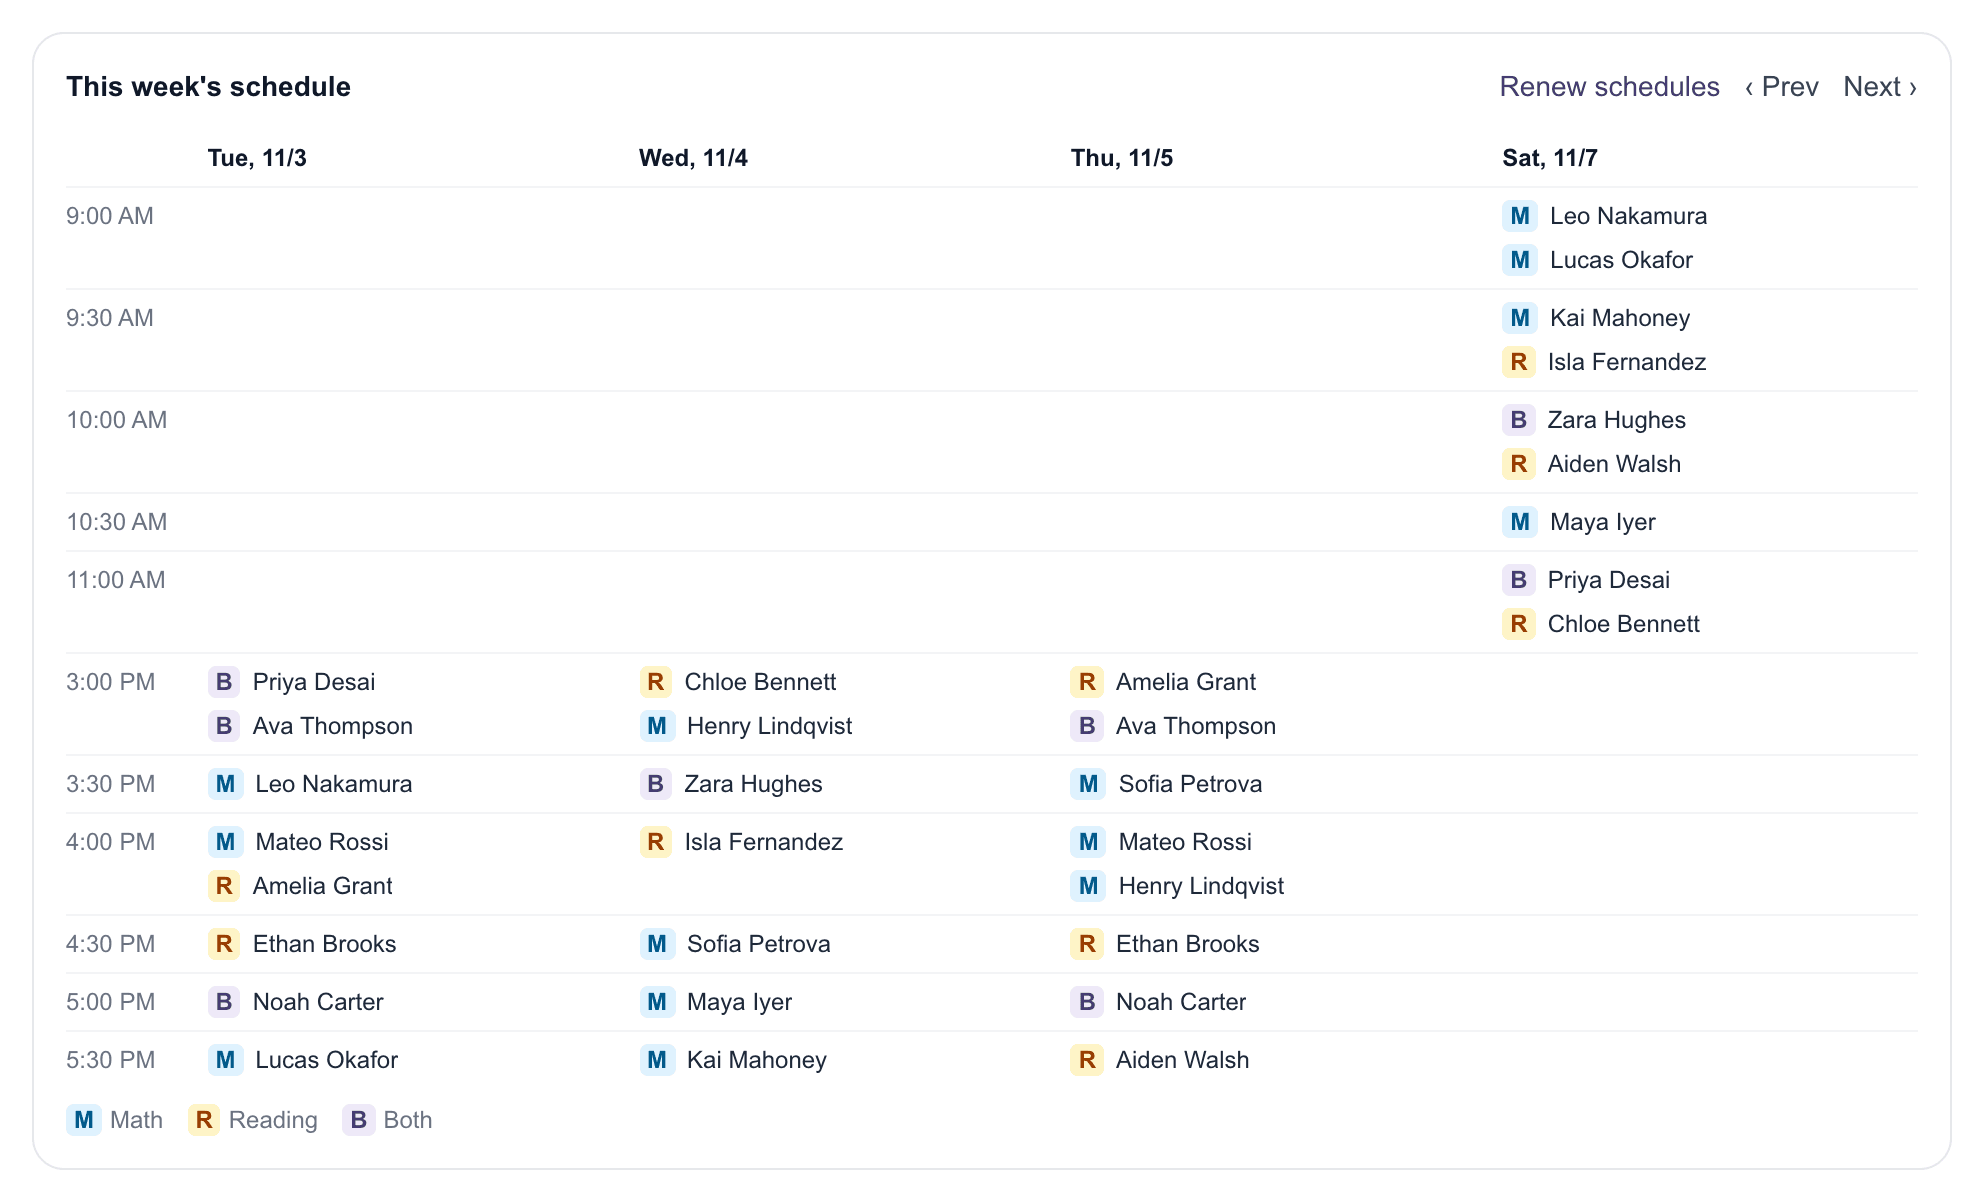
Task: Click Both badge beside Ava Thompson on Tuesday
Action: coord(224,726)
